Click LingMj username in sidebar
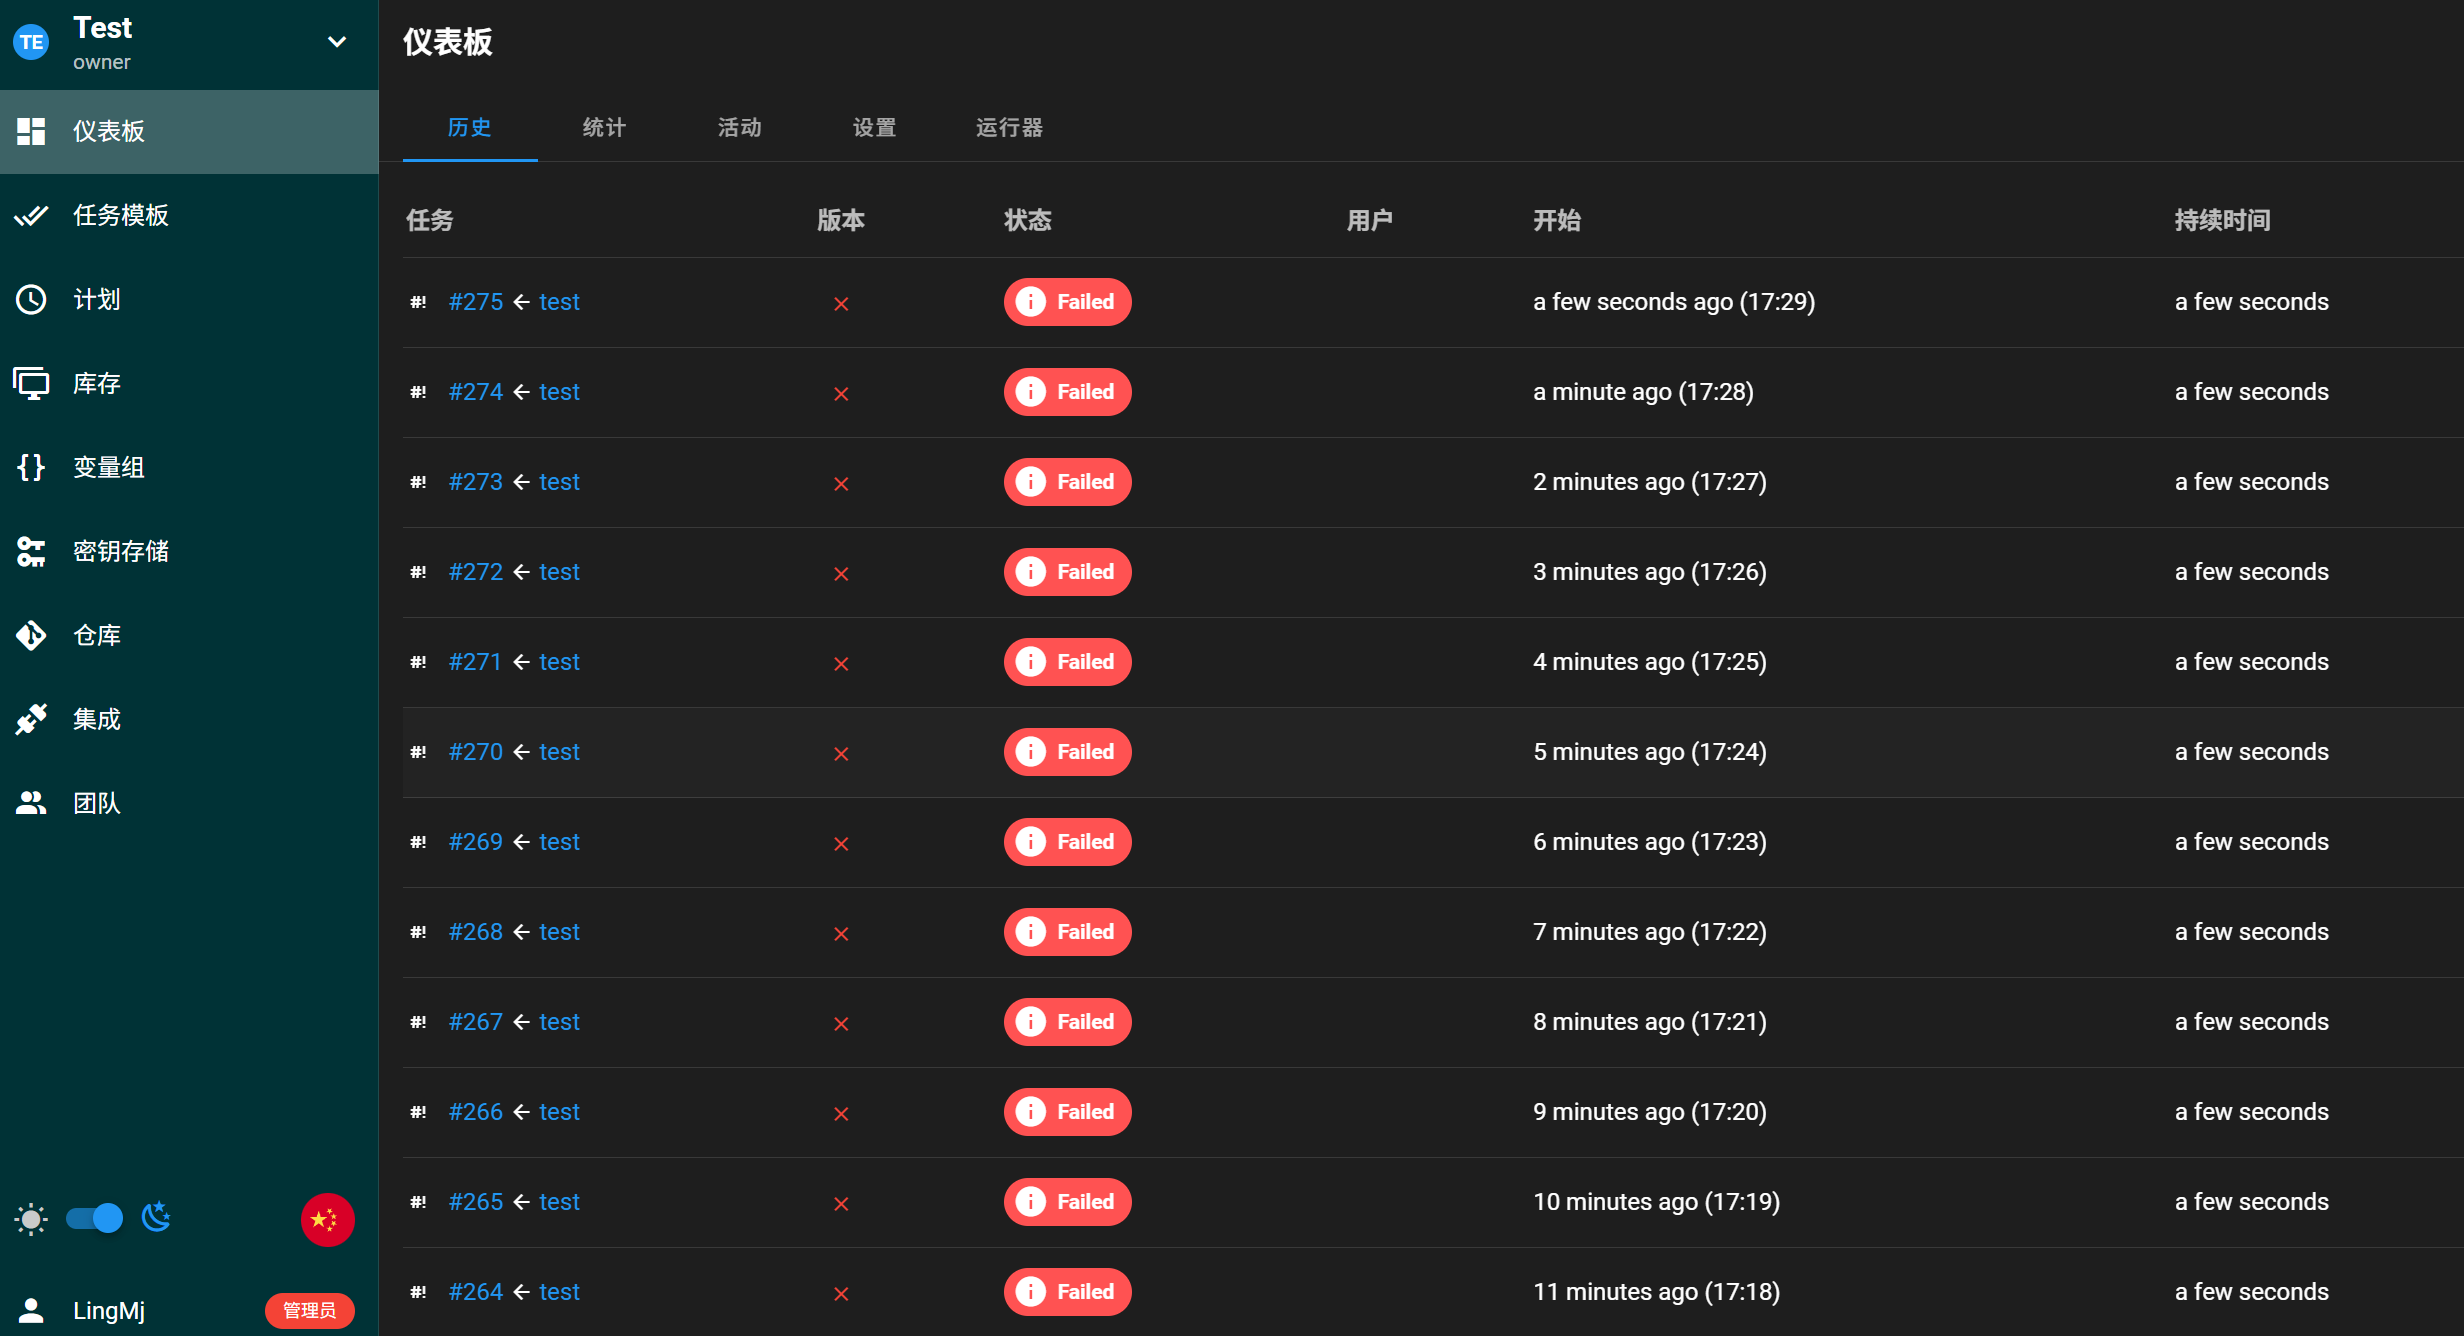The image size is (2464, 1336). click(x=109, y=1310)
